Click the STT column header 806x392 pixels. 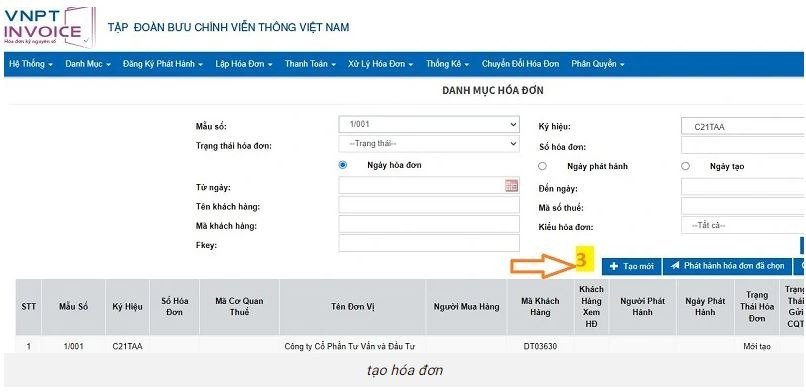pos(29,307)
